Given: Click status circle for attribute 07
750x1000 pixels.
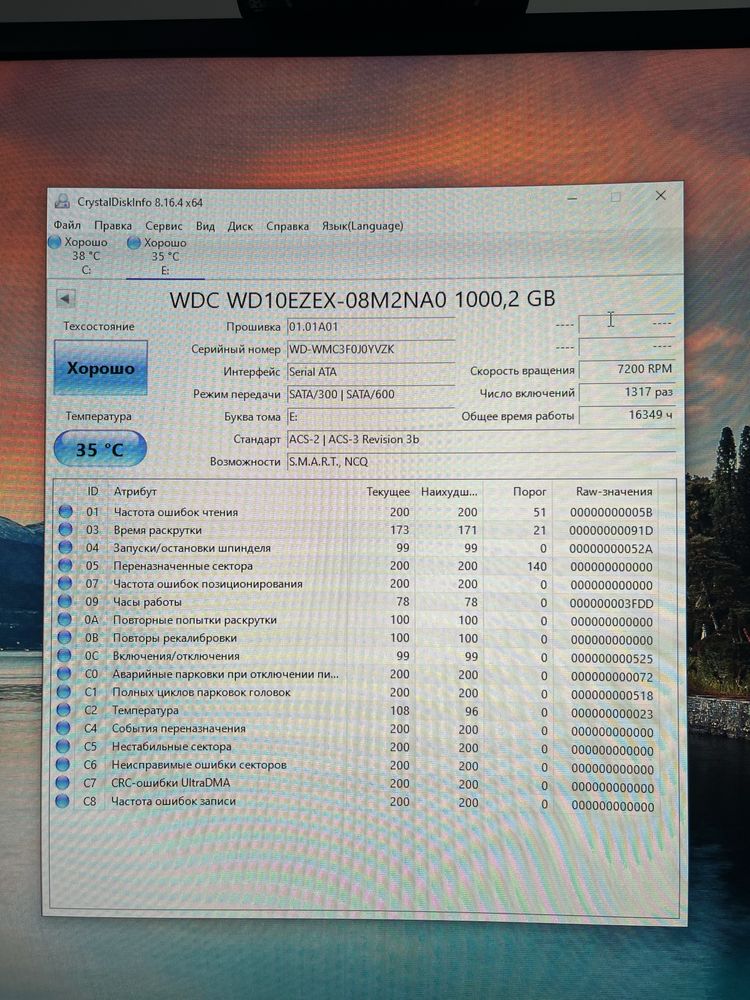Looking at the screenshot, I should click(65, 583).
